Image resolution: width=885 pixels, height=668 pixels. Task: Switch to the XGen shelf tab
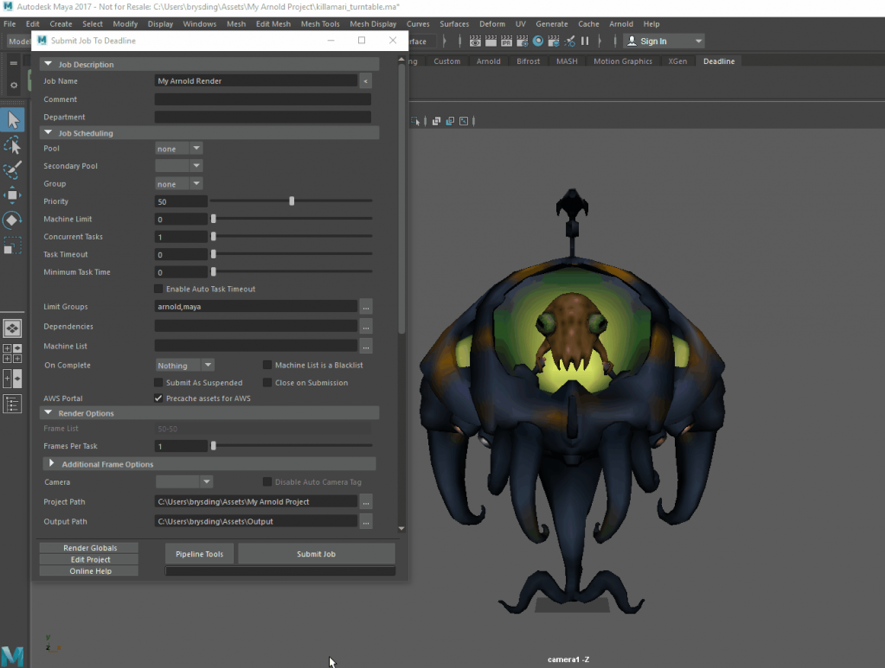677,61
